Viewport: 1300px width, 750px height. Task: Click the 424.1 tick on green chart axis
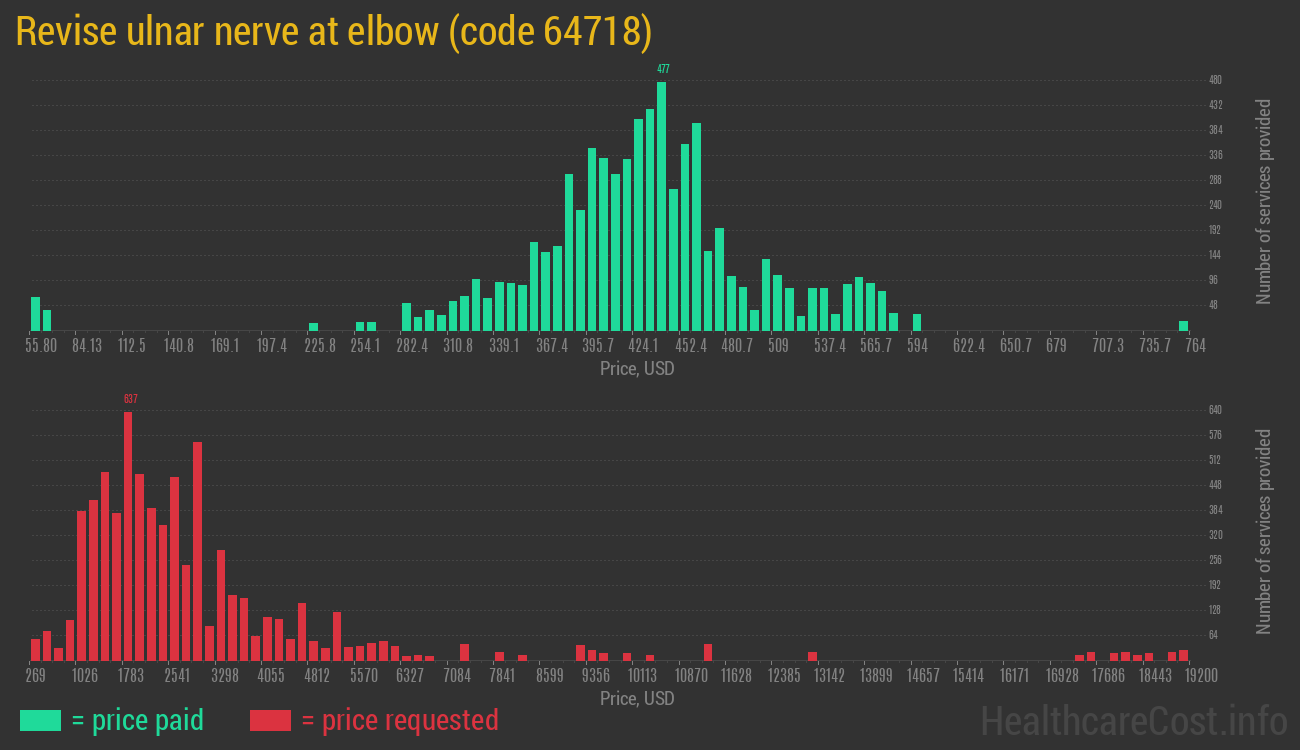tap(643, 346)
